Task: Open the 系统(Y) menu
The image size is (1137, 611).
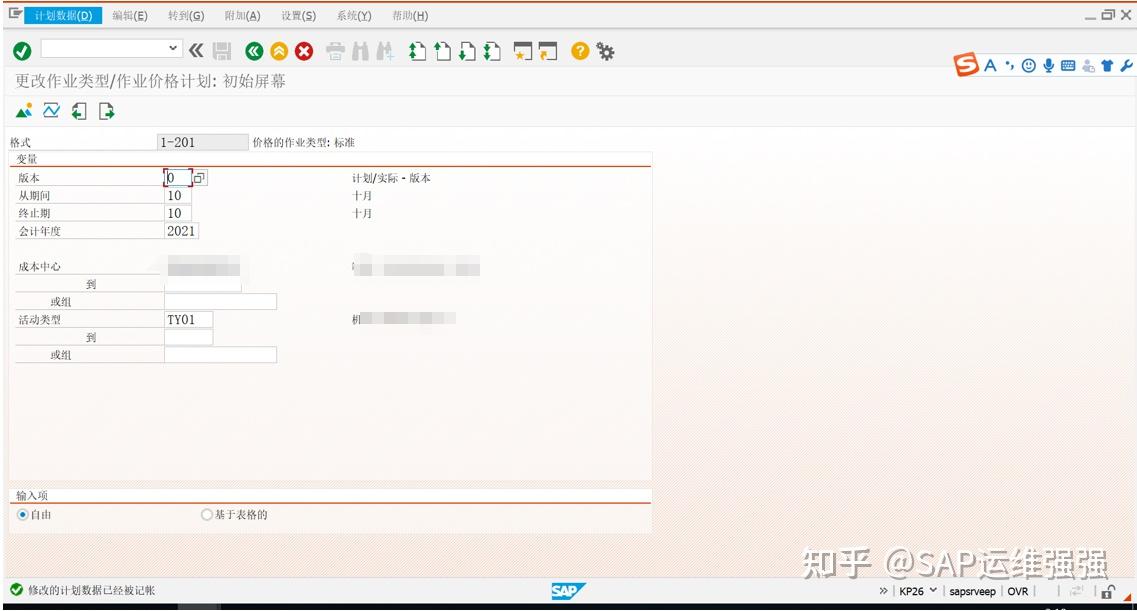Action: pyautogui.click(x=356, y=15)
